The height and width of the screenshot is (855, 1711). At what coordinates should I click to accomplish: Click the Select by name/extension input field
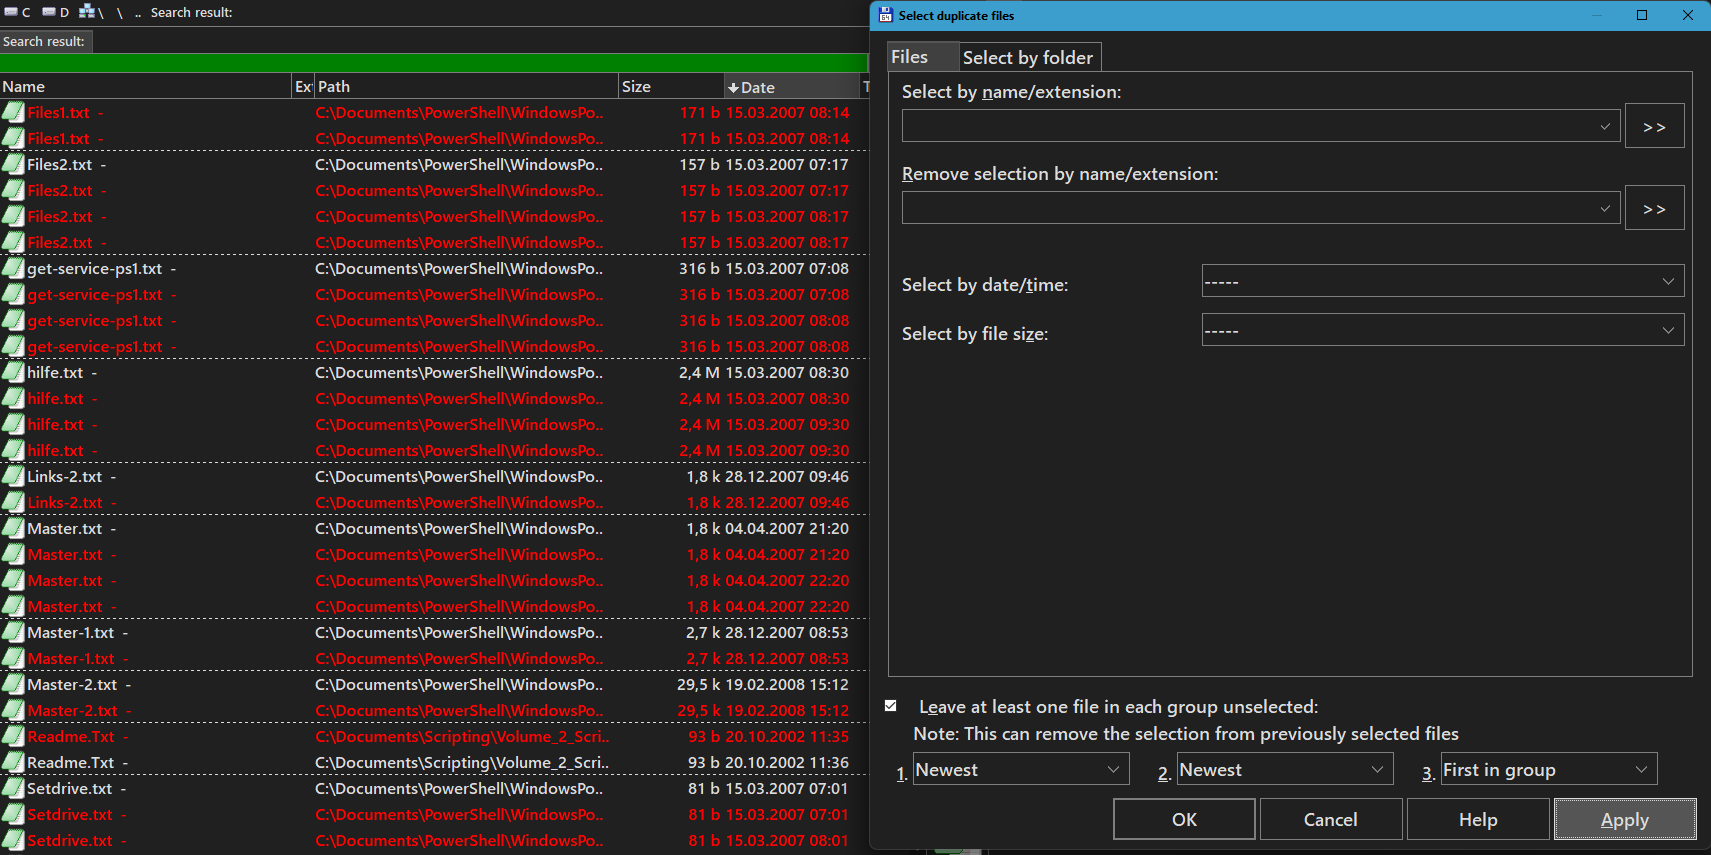[x=1250, y=126]
